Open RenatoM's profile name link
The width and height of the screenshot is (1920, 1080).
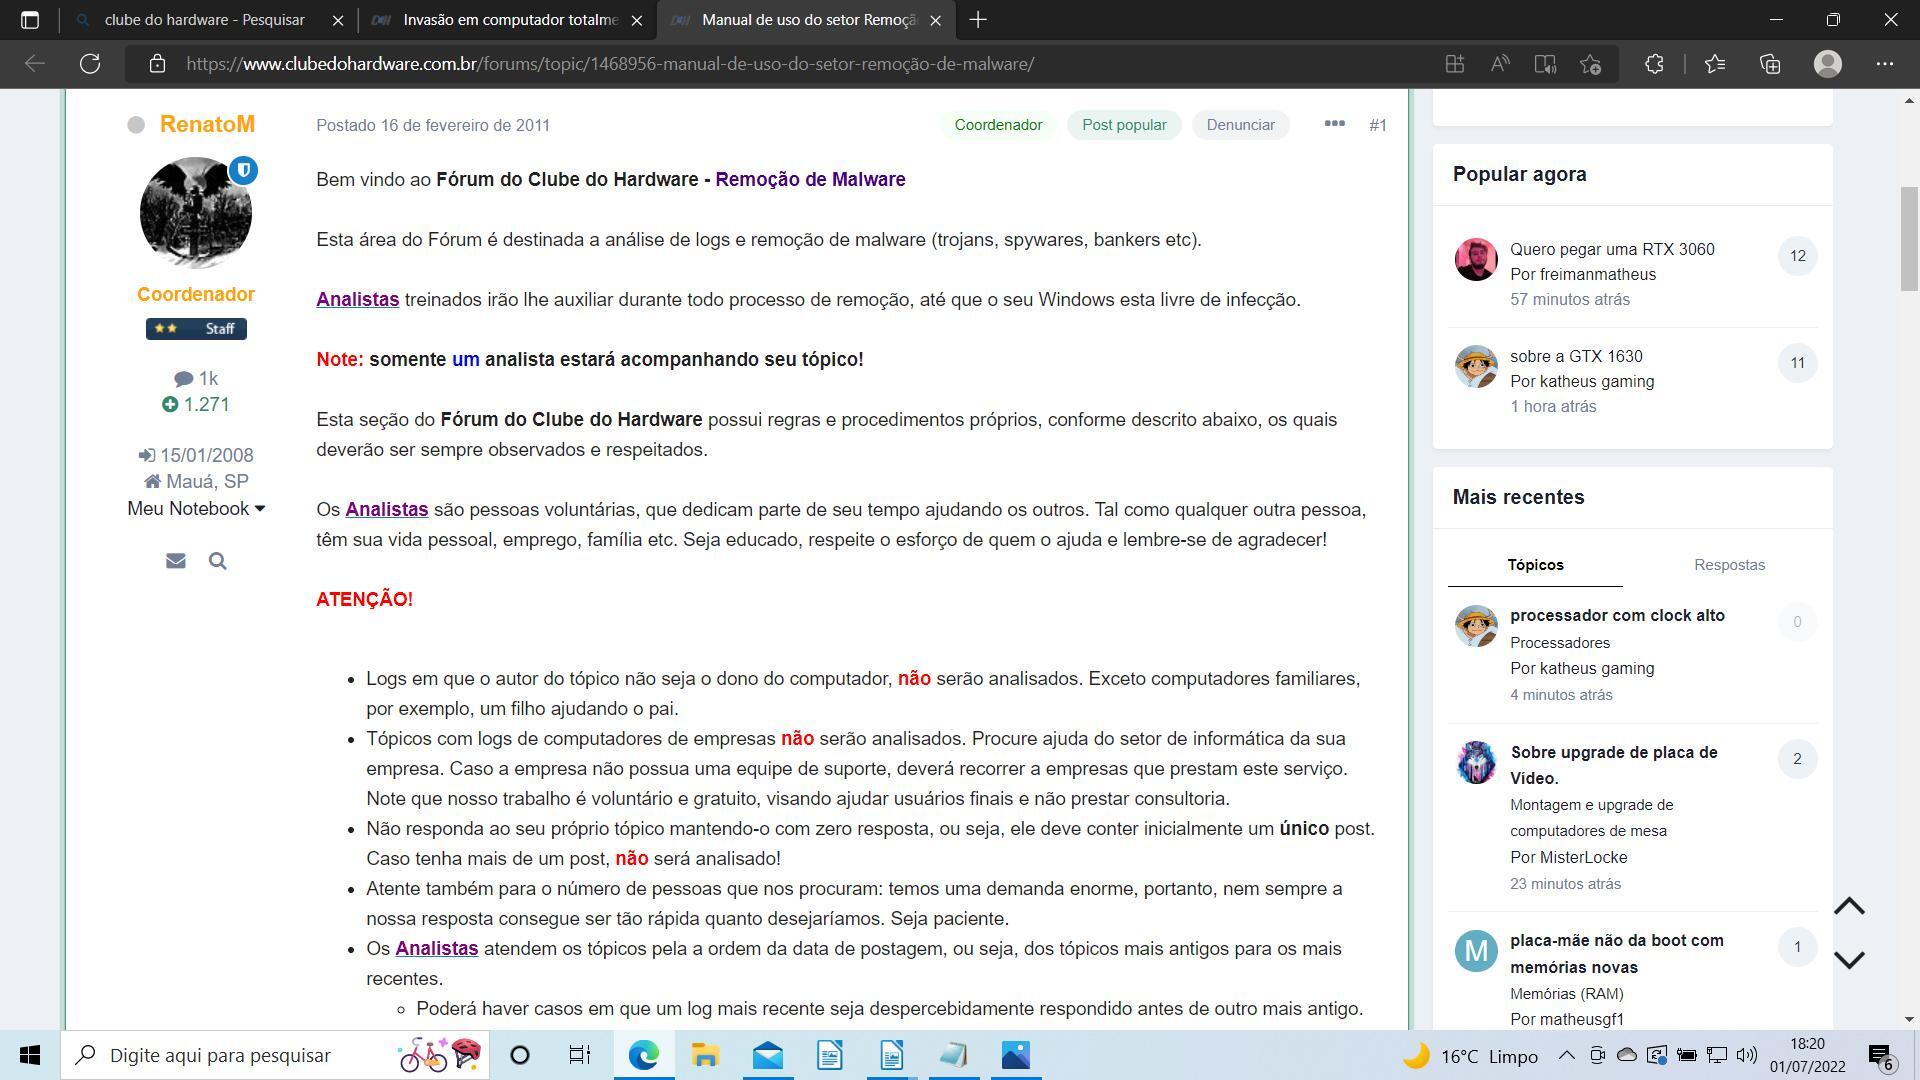pyautogui.click(x=207, y=124)
